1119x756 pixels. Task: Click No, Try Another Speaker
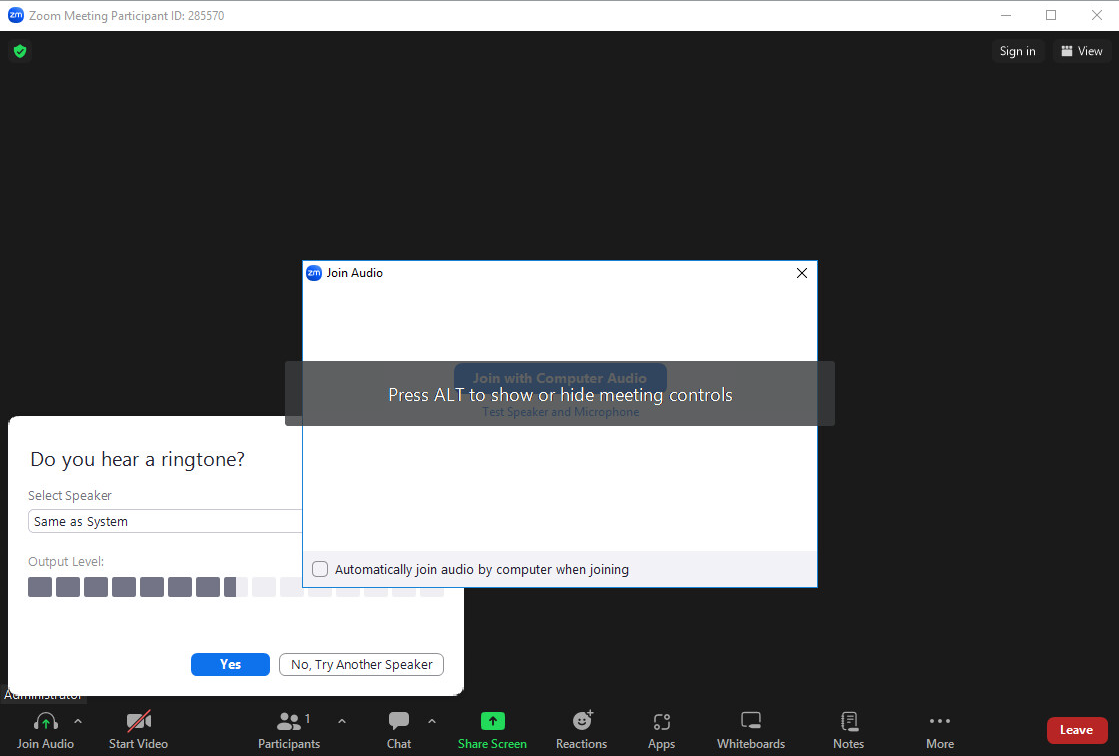(361, 664)
